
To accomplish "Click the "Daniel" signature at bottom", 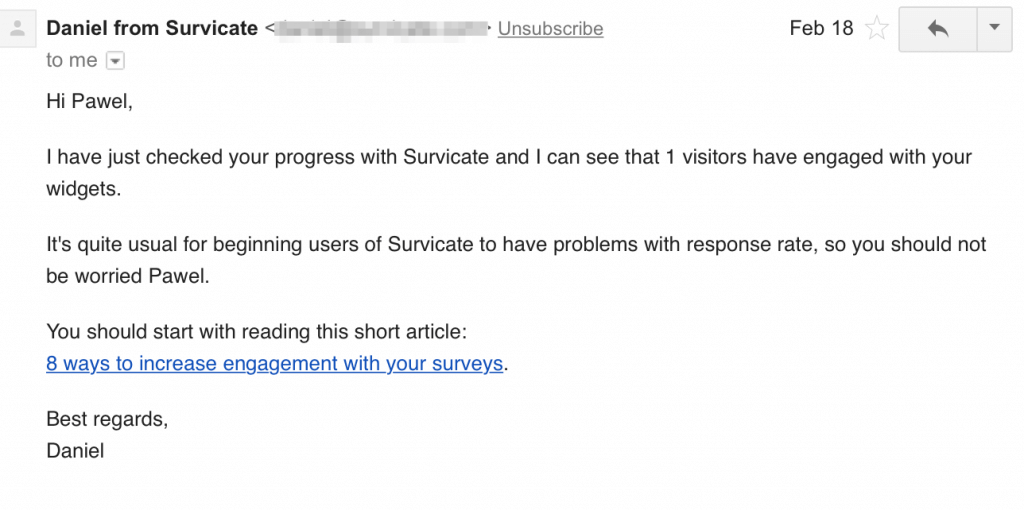I will click(75, 451).
